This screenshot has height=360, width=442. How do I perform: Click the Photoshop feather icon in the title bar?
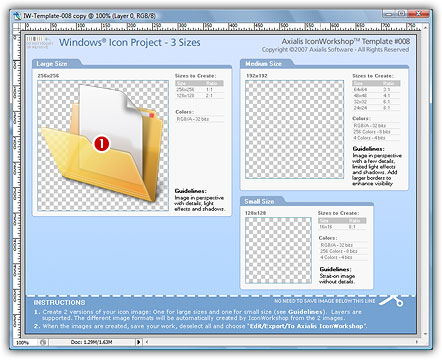point(17,16)
